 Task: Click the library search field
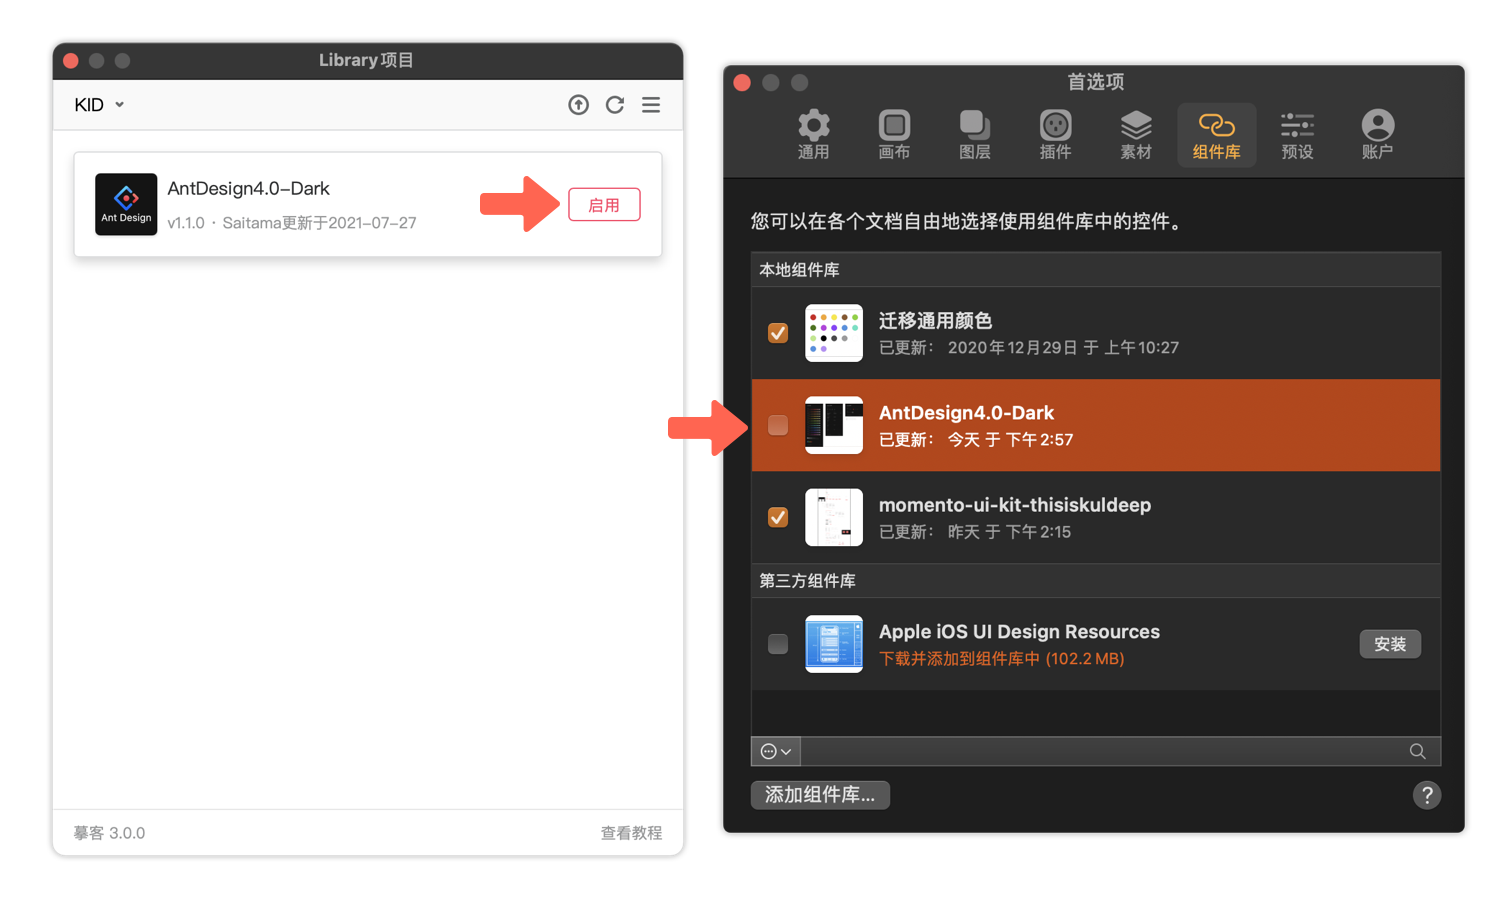tap(1120, 751)
